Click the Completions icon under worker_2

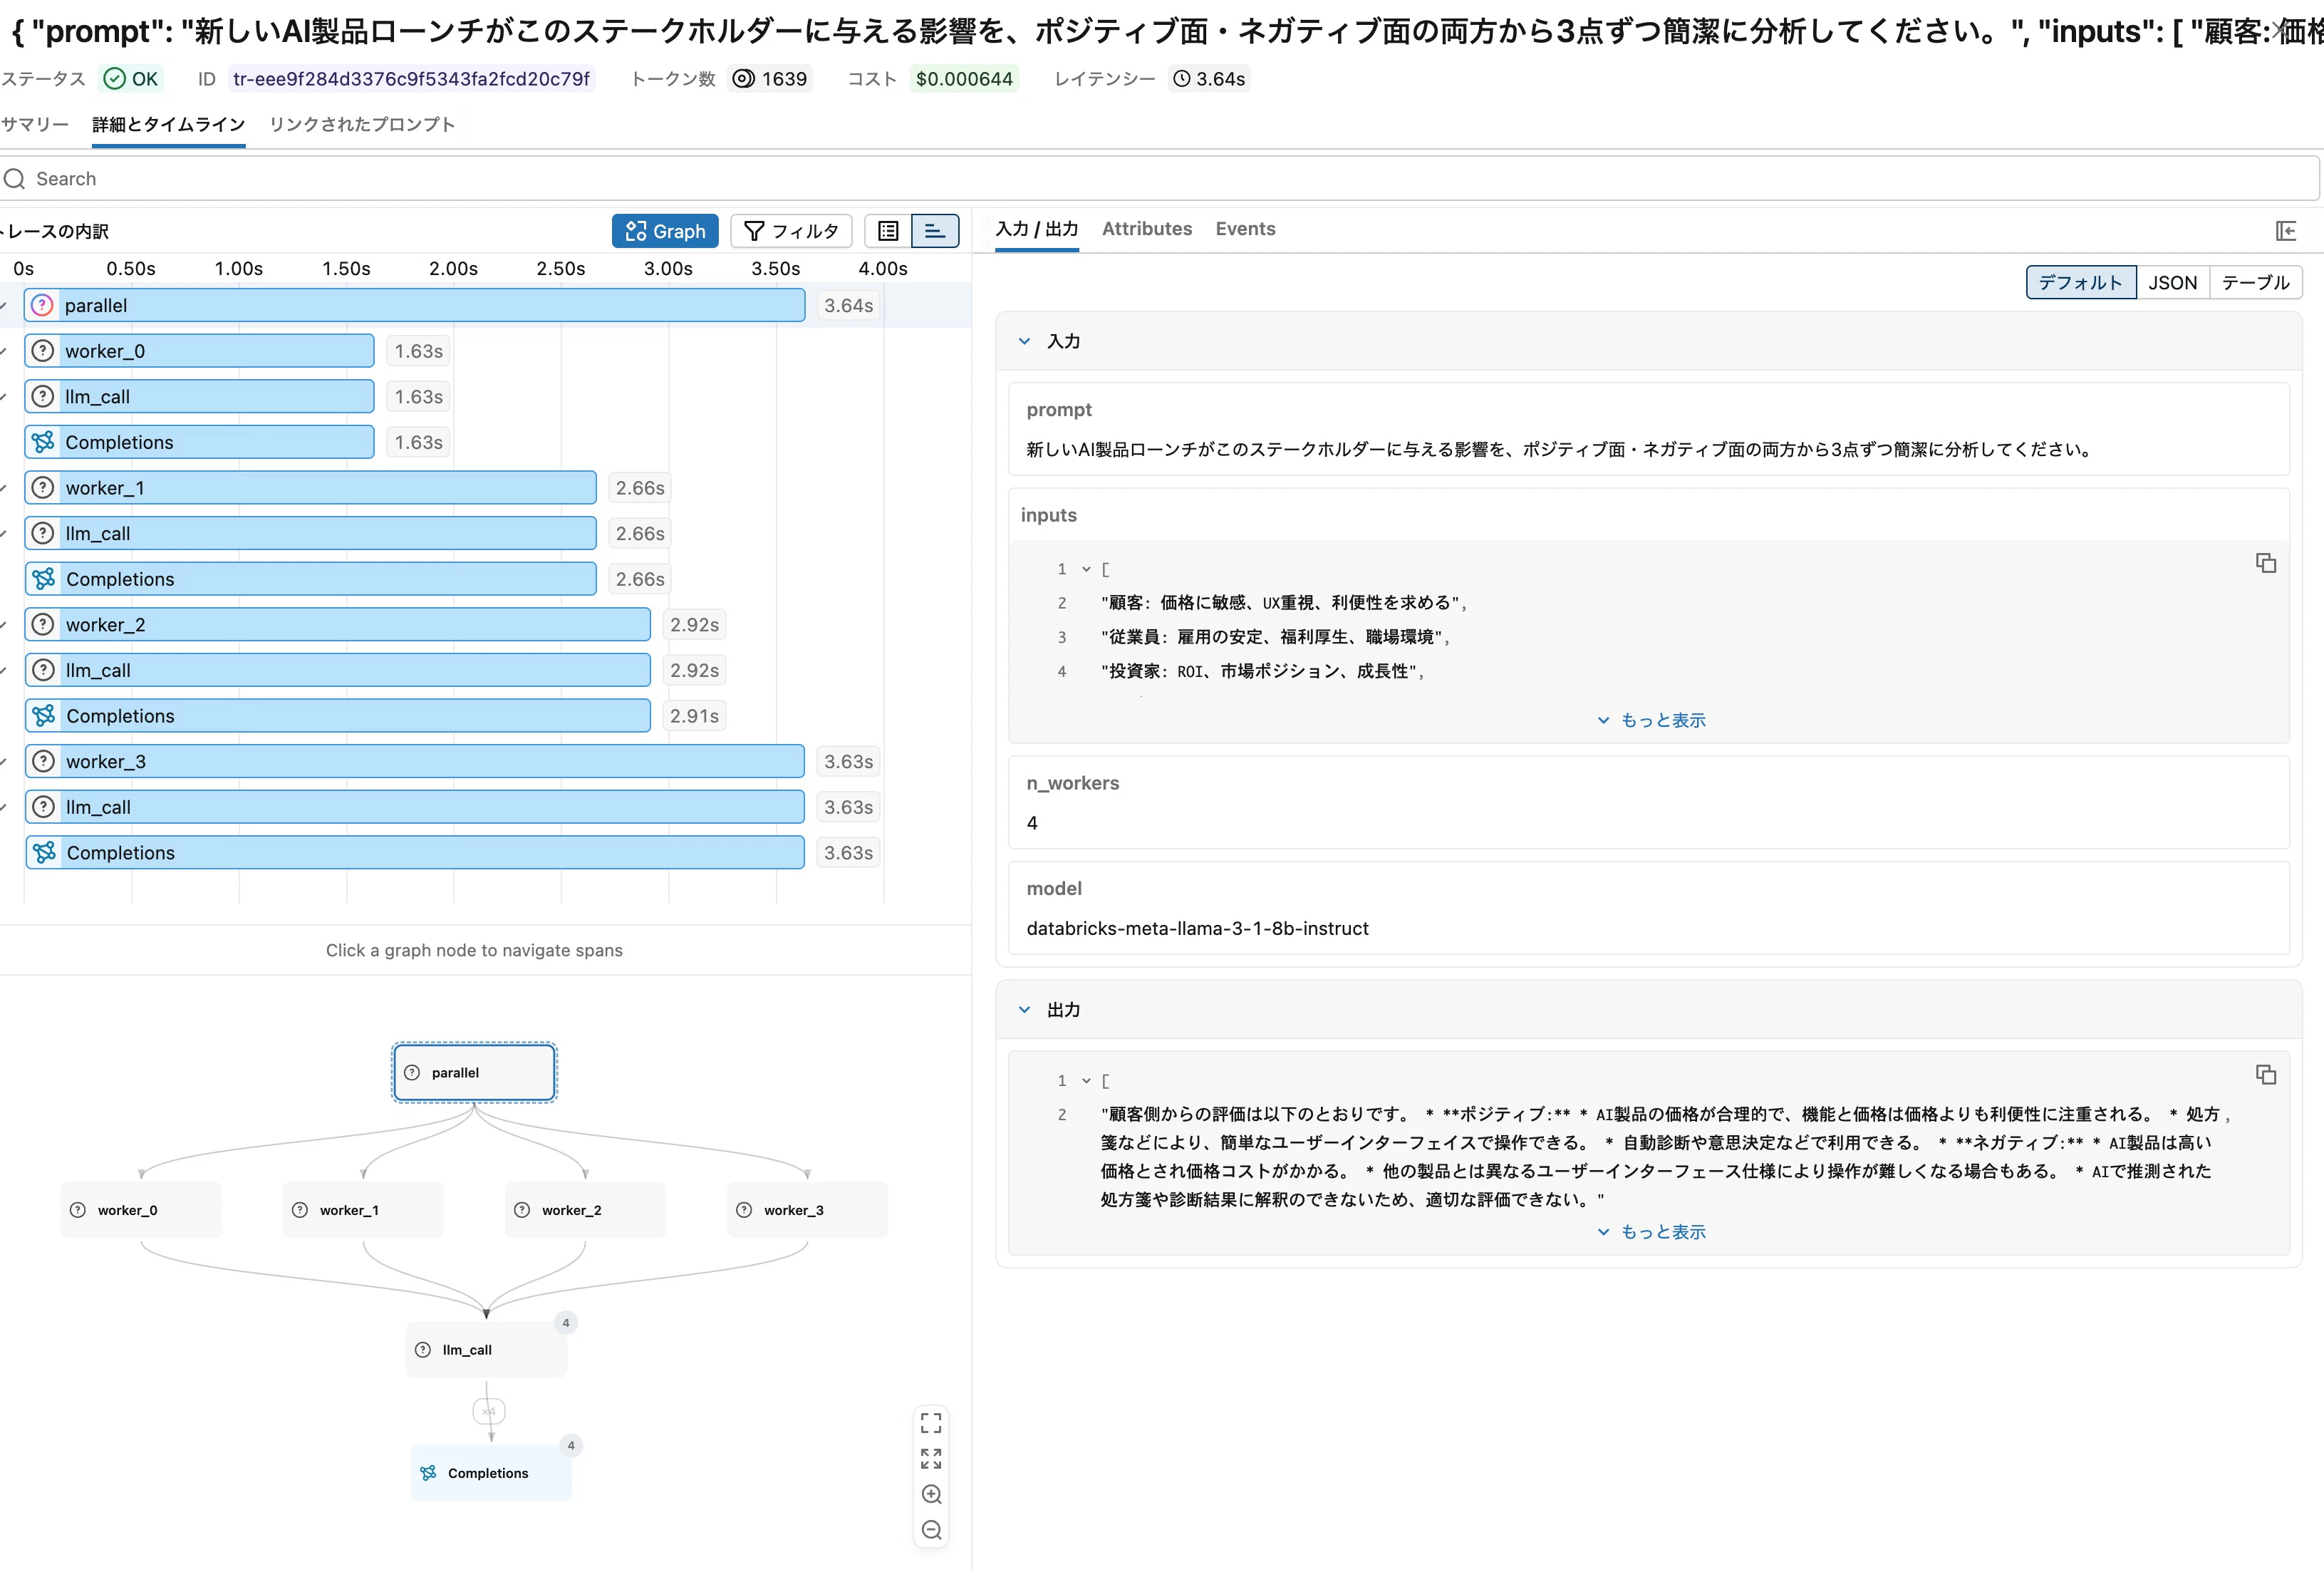coord(43,716)
